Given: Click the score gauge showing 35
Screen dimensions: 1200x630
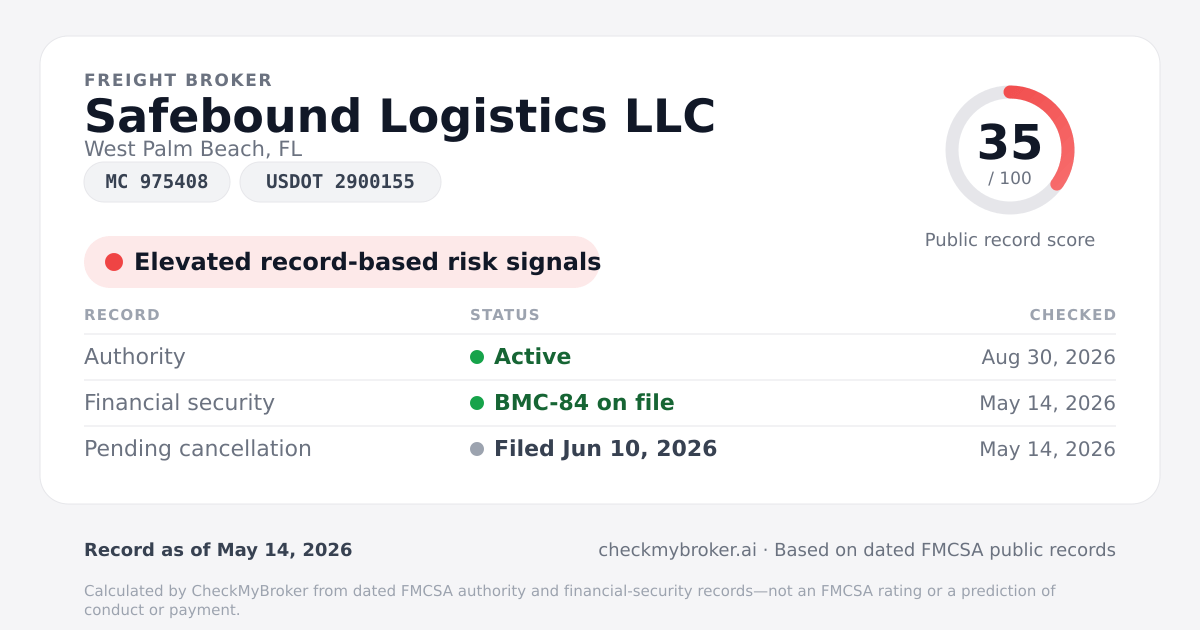Looking at the screenshot, I should (1010, 150).
